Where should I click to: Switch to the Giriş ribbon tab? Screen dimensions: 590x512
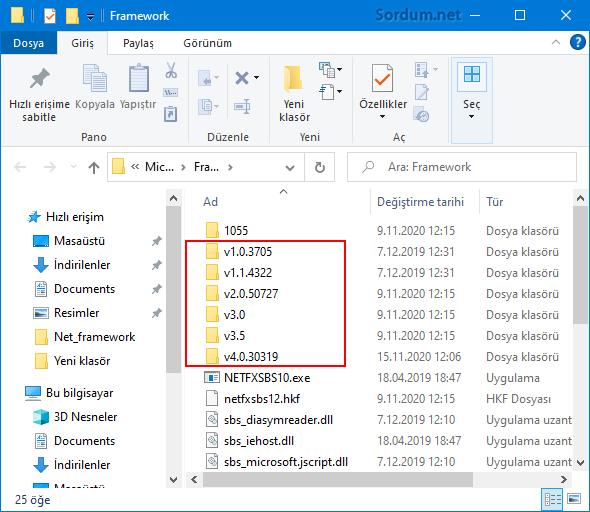pyautogui.click(x=82, y=43)
